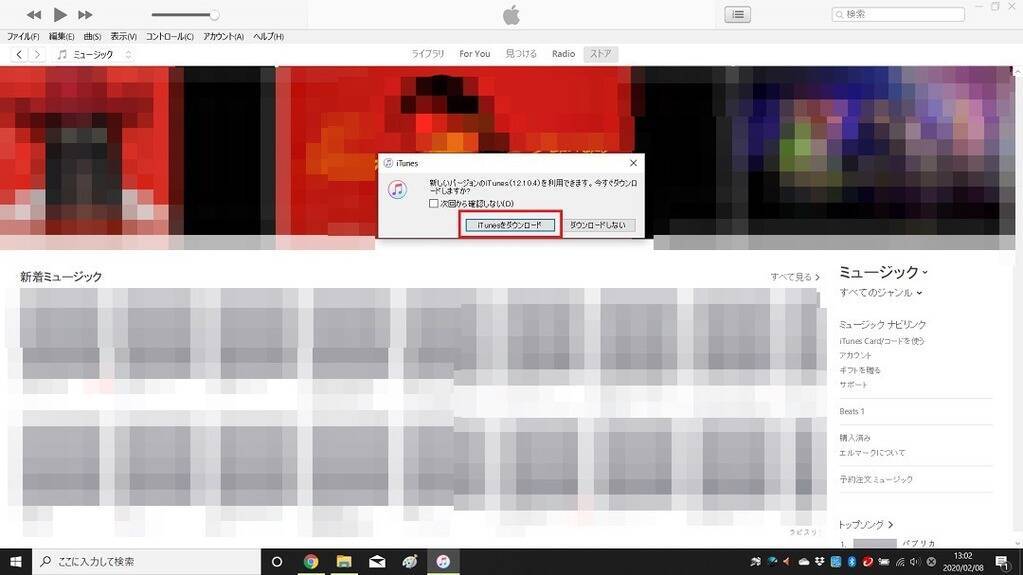1023x575 pixels.
Task: Open the コントロール(C) menu
Action: (170, 37)
